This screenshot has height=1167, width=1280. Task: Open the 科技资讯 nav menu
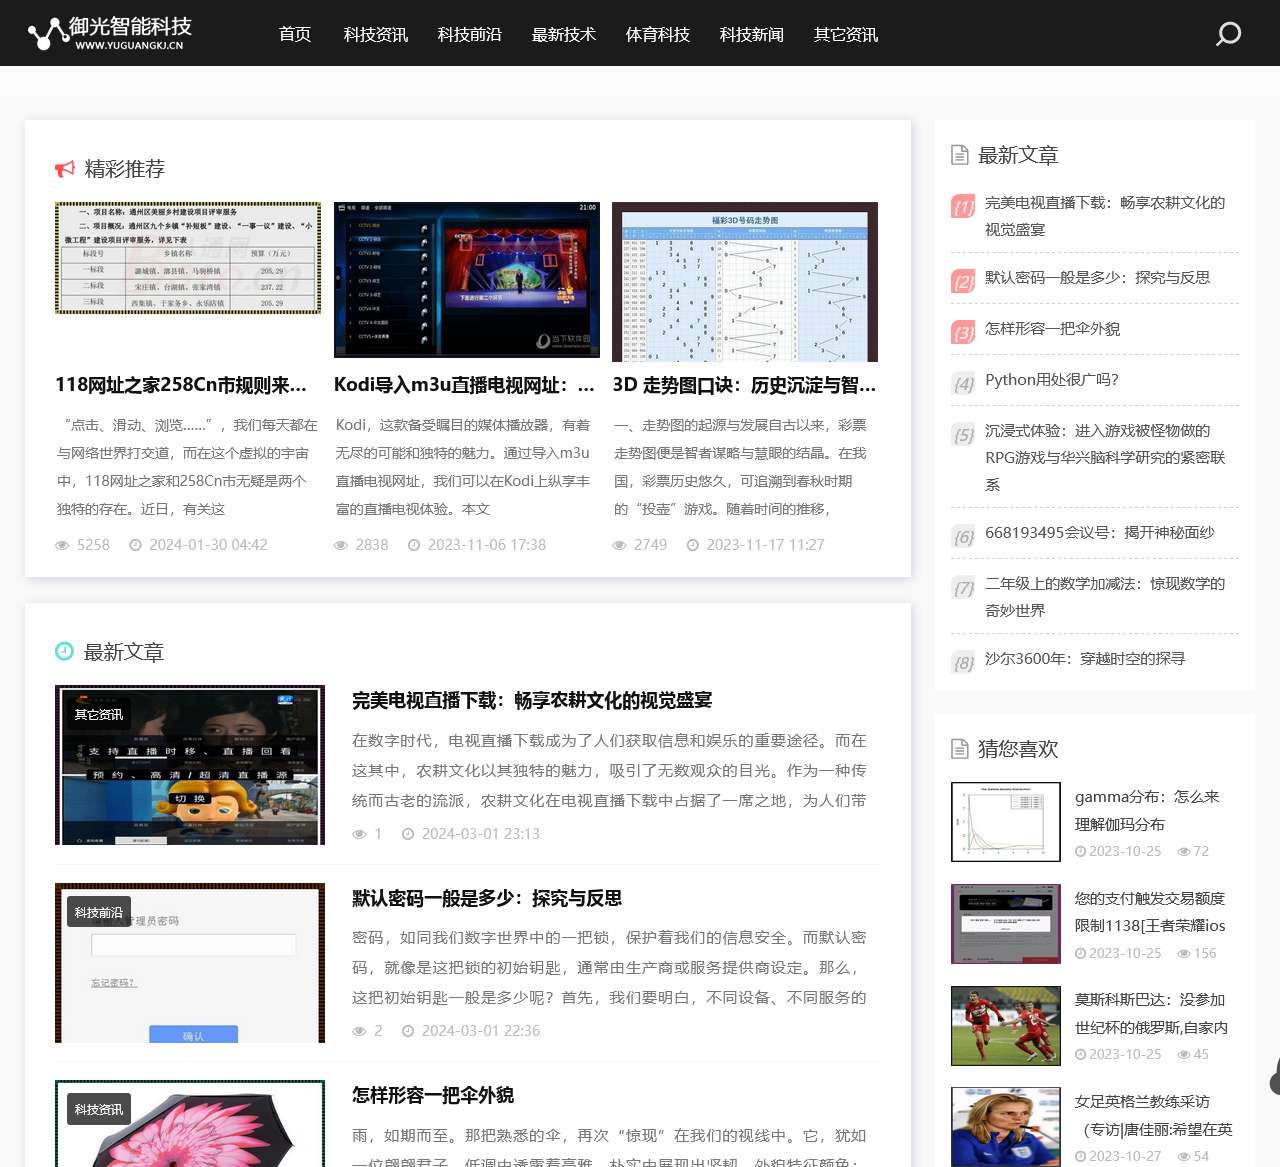(x=376, y=34)
